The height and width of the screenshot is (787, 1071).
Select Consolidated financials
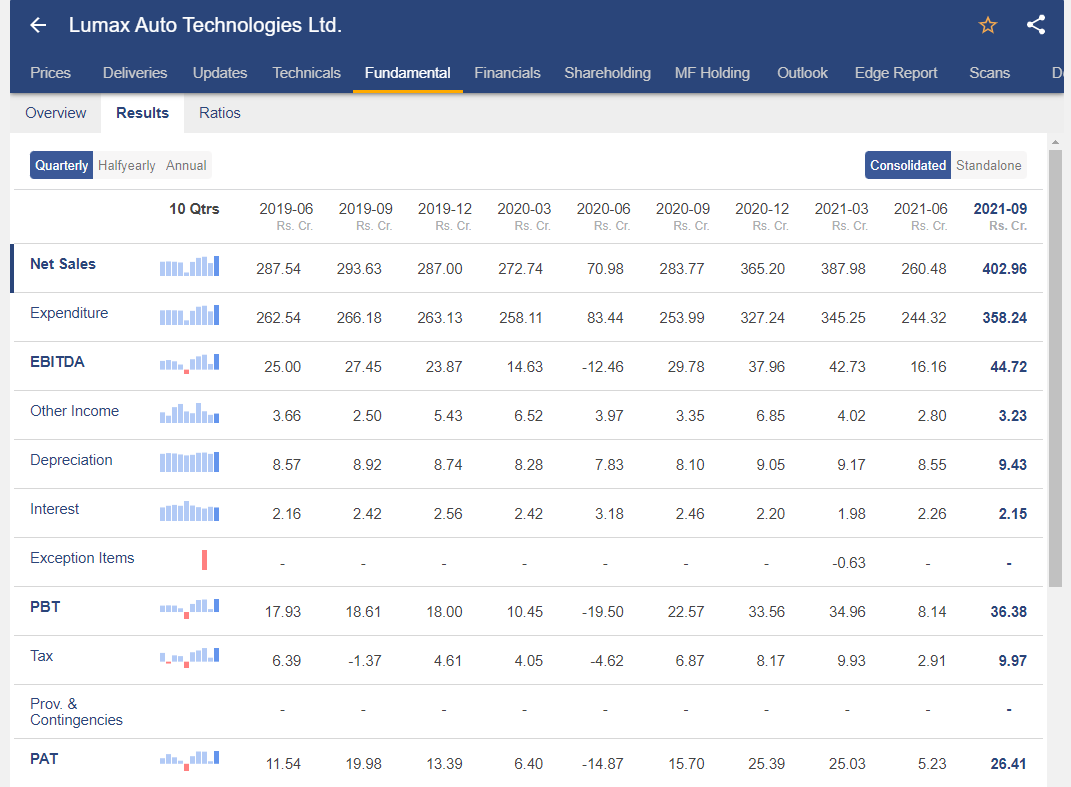(908, 165)
